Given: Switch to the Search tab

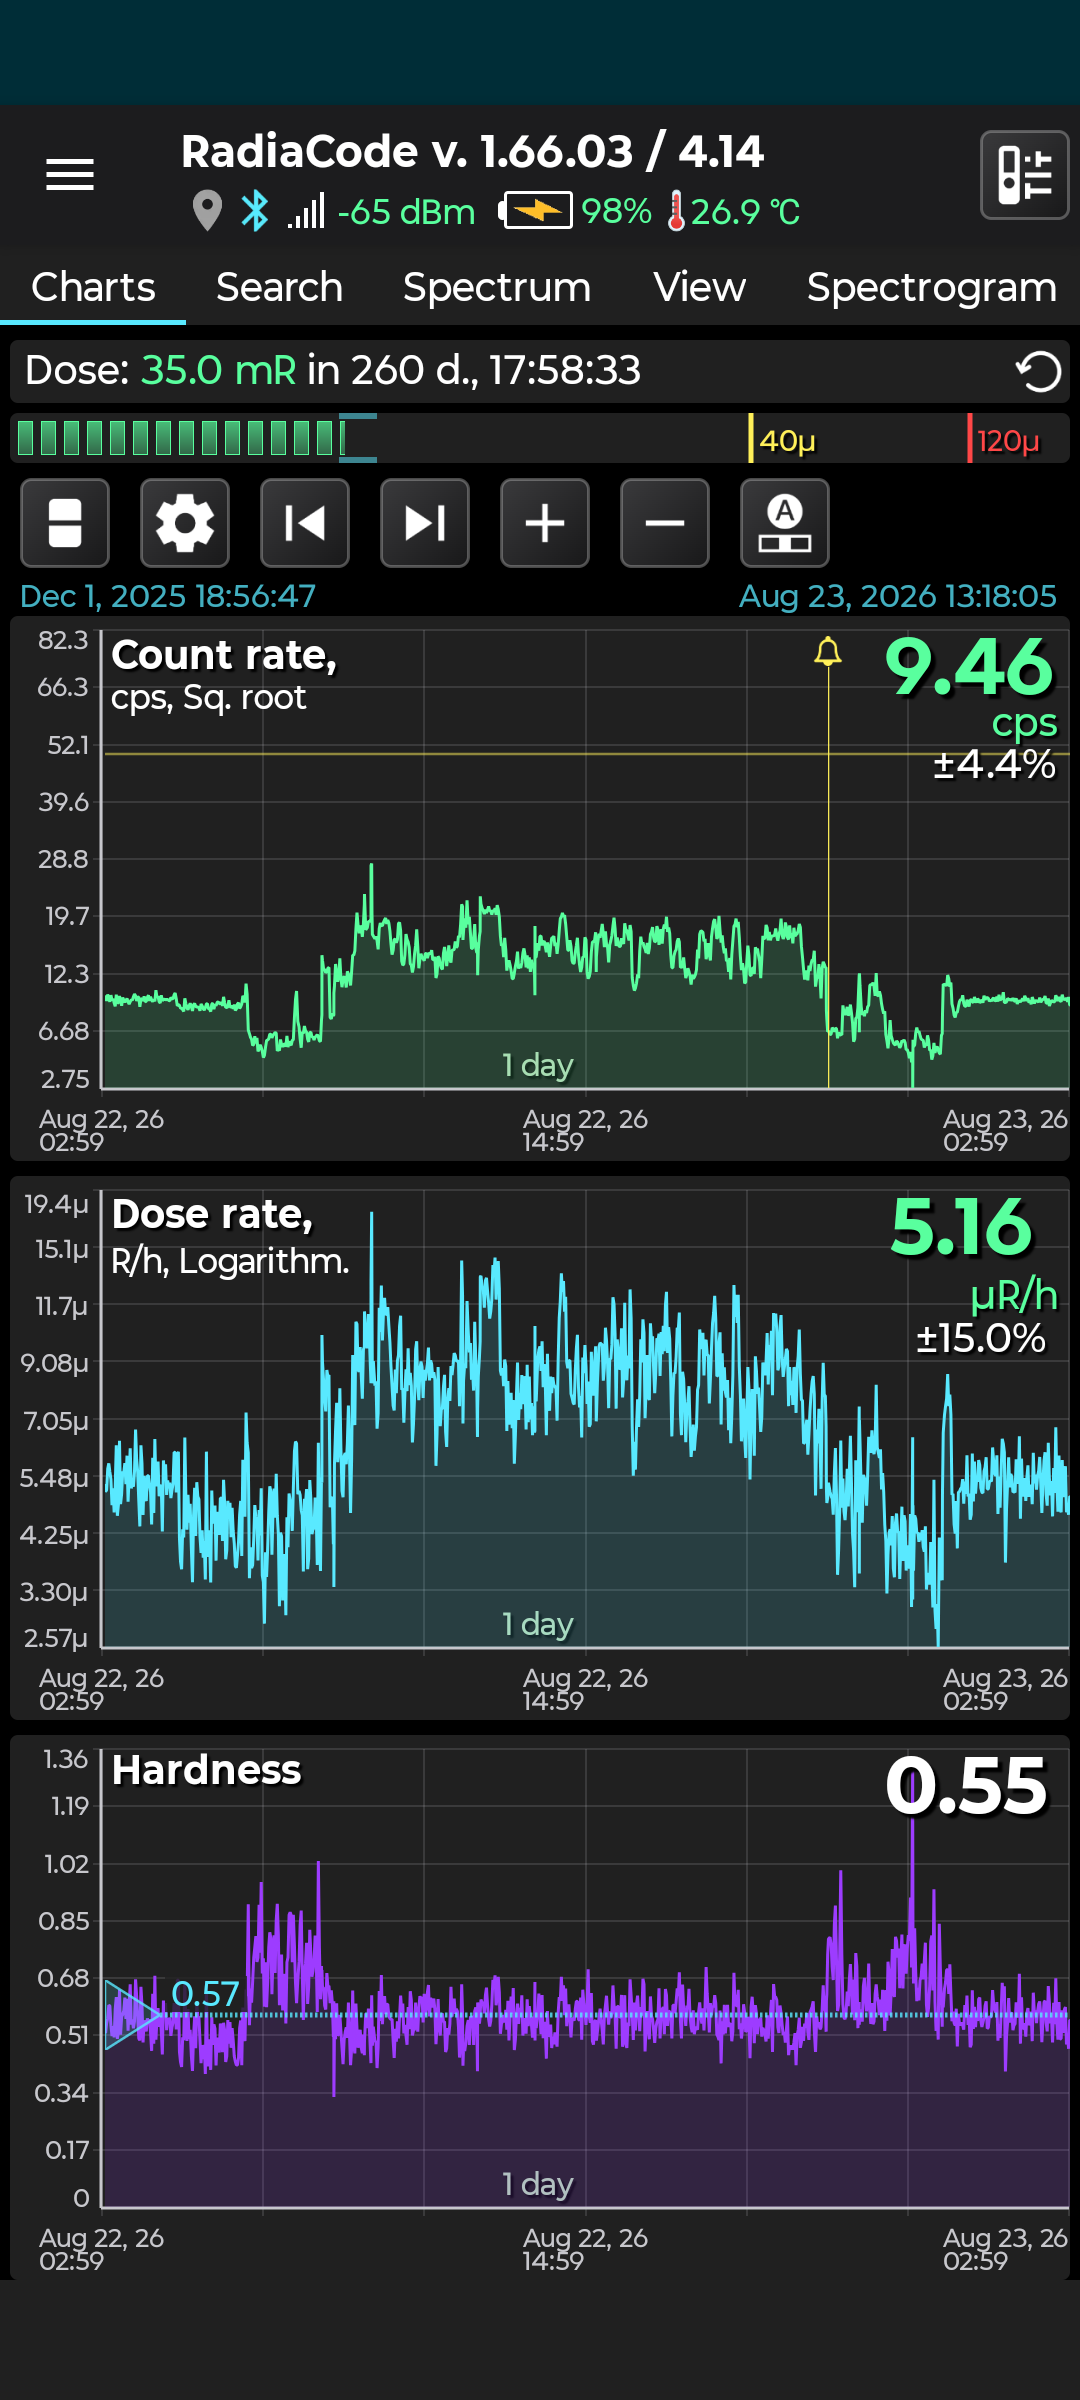Looking at the screenshot, I should pyautogui.click(x=279, y=287).
